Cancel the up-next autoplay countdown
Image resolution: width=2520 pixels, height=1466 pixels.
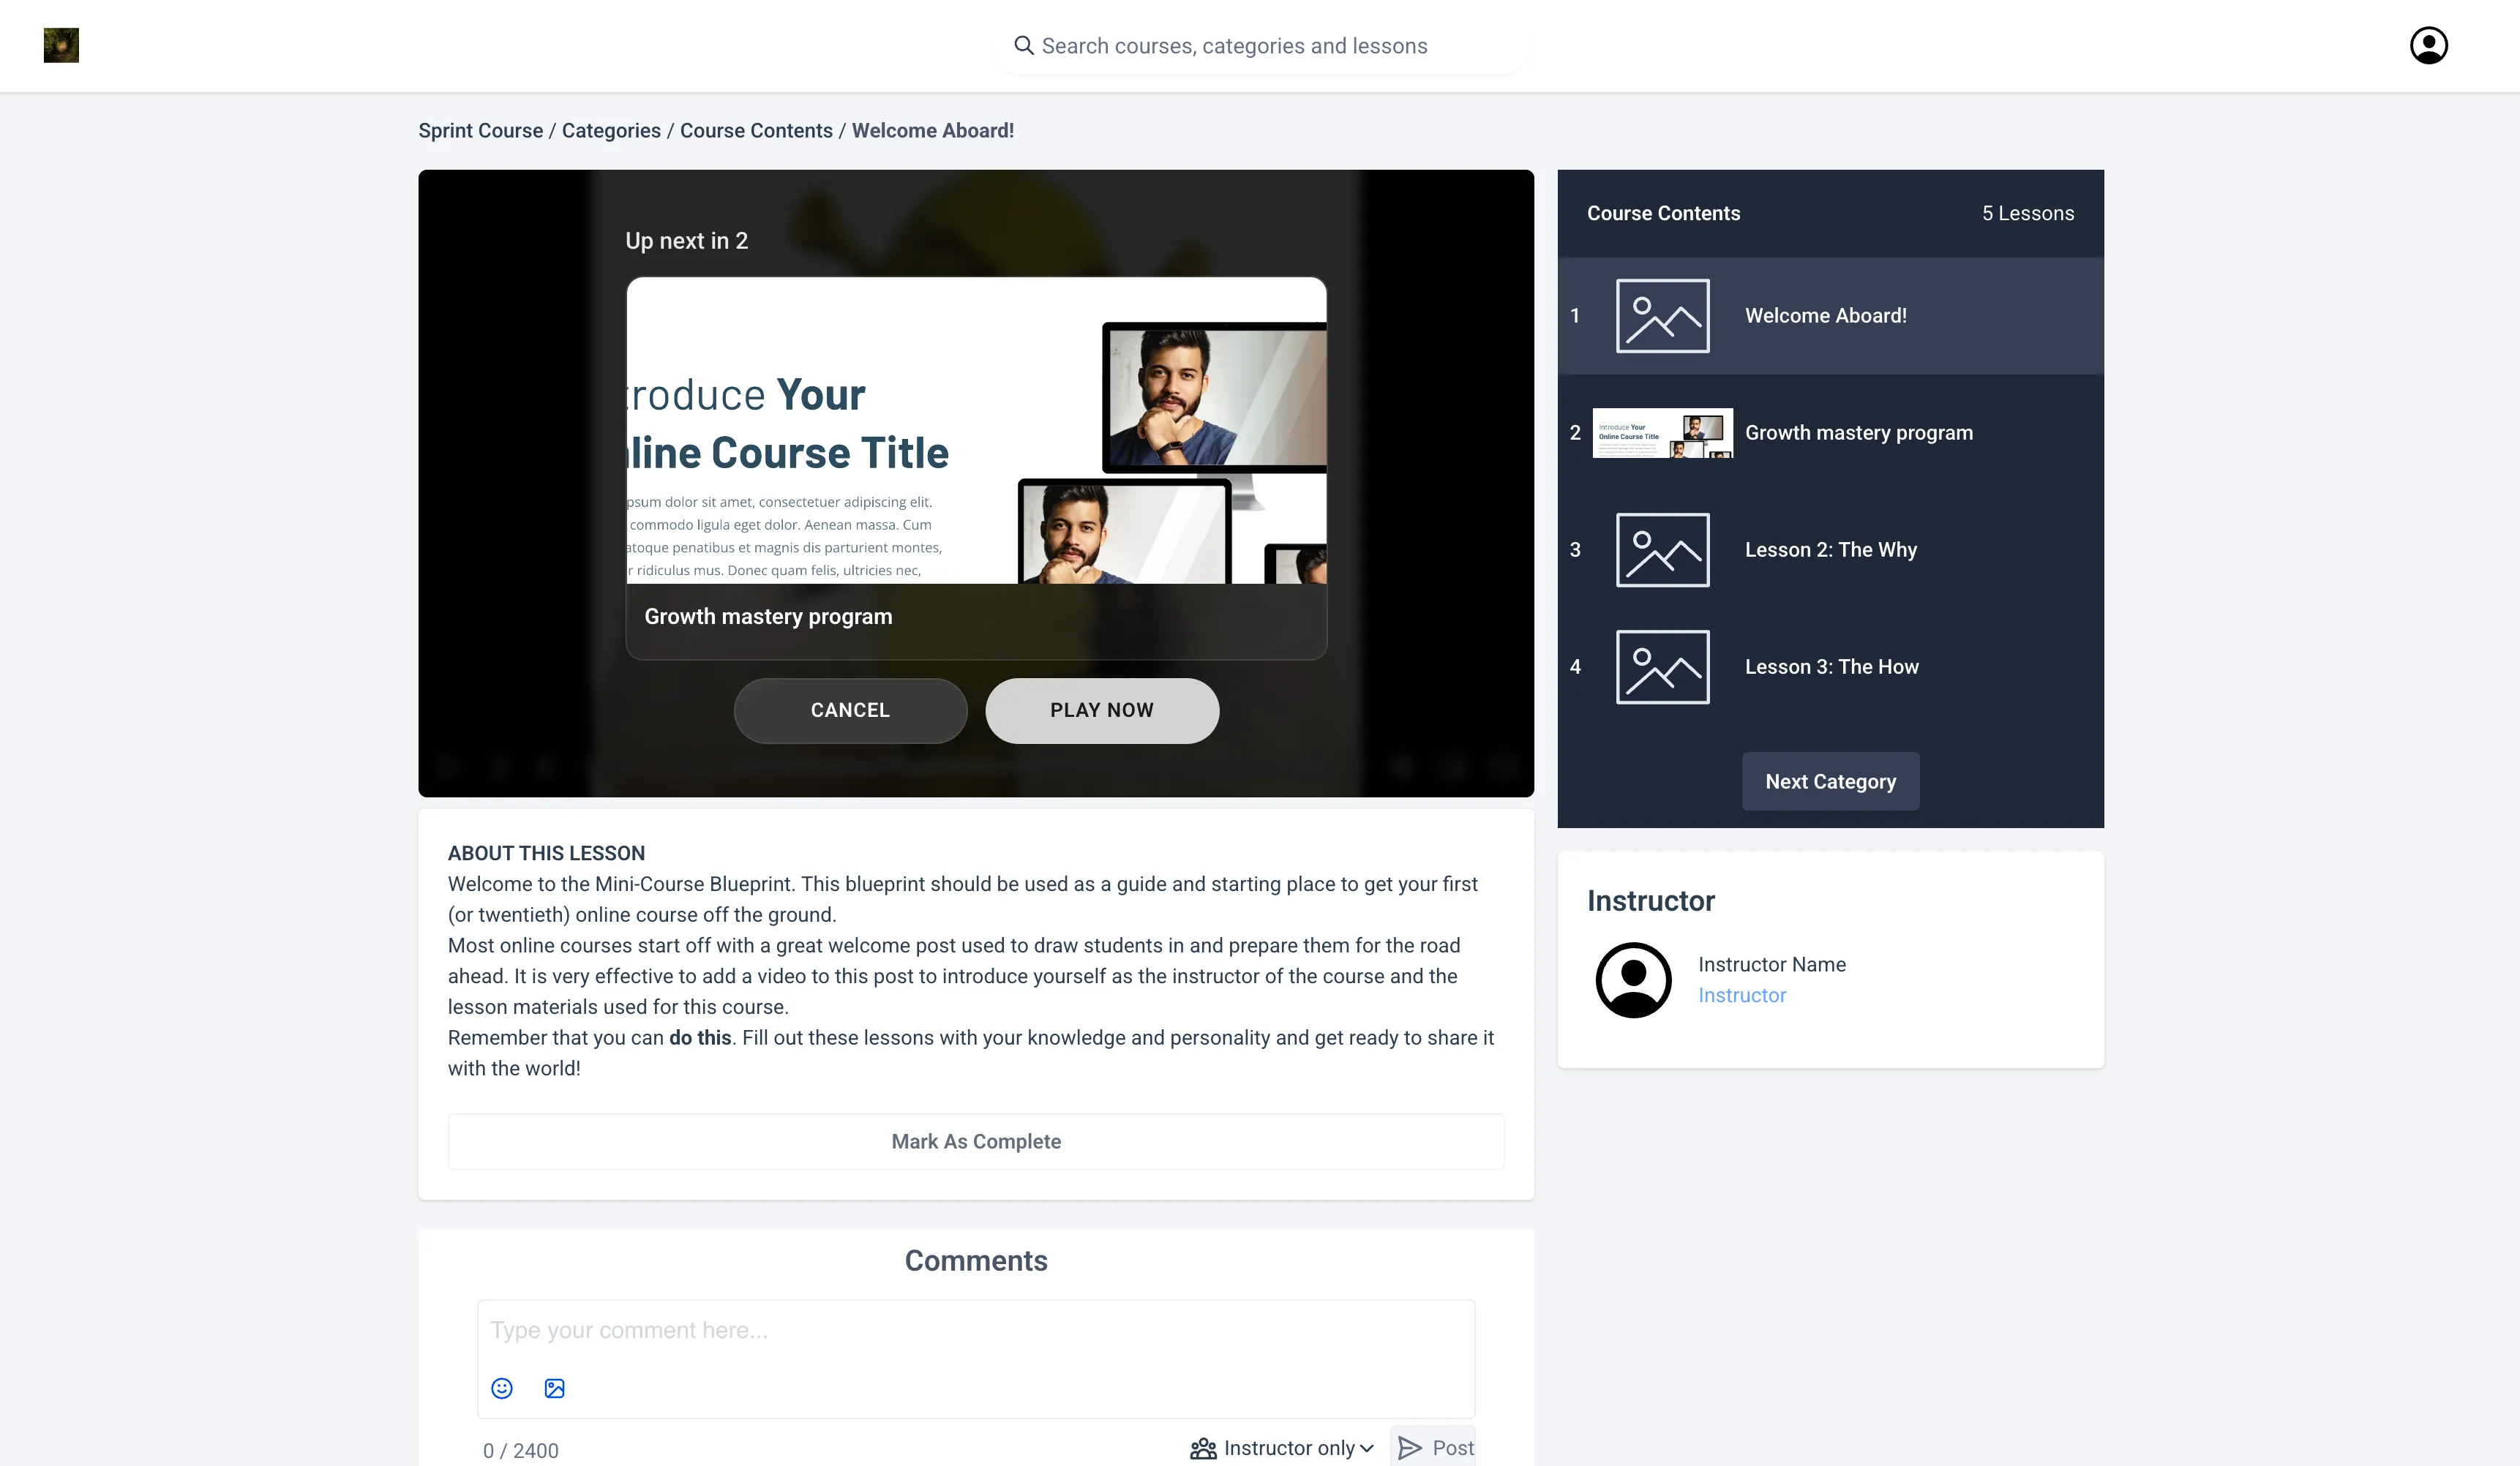pyautogui.click(x=849, y=710)
